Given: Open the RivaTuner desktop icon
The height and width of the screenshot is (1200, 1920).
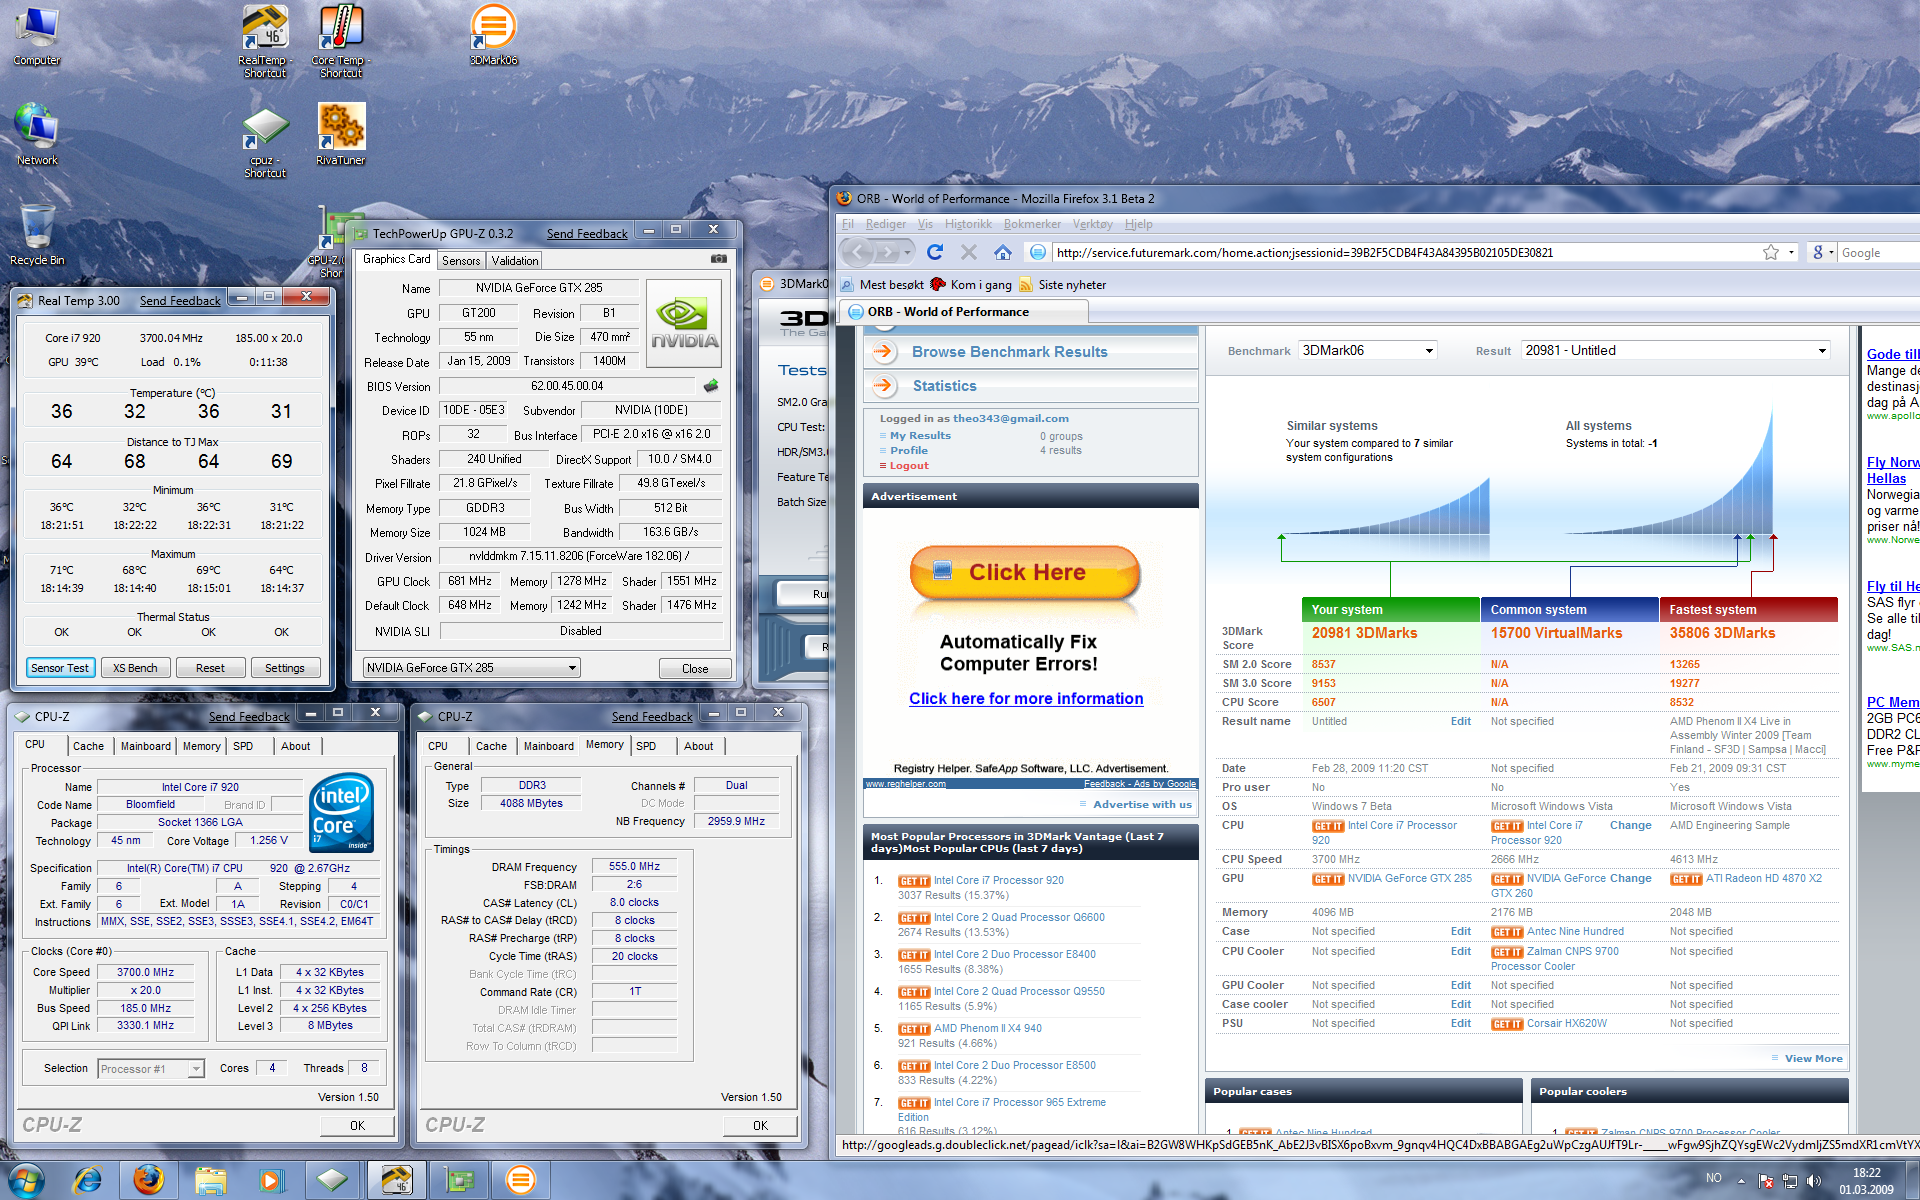Looking at the screenshot, I should click(341, 134).
